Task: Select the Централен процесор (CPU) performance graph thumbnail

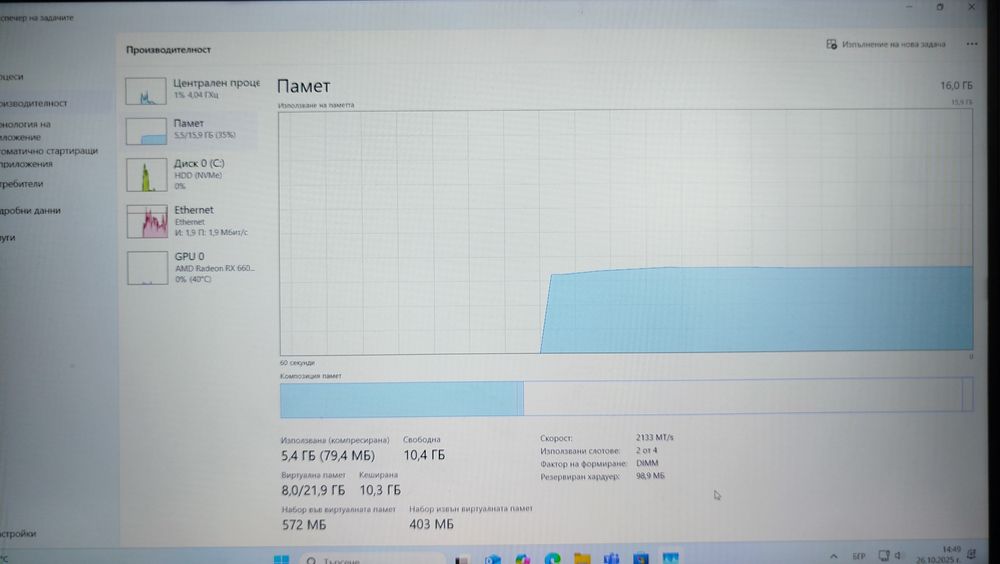Action: tap(146, 91)
